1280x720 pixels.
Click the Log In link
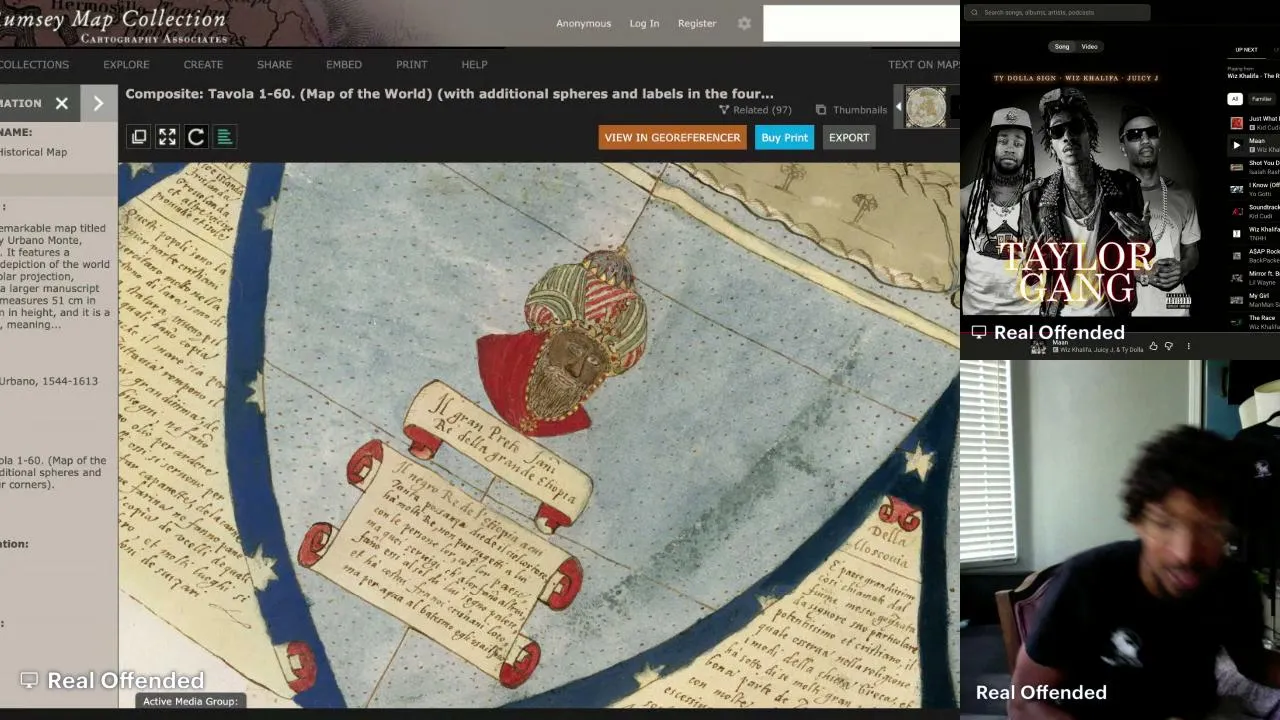(644, 23)
